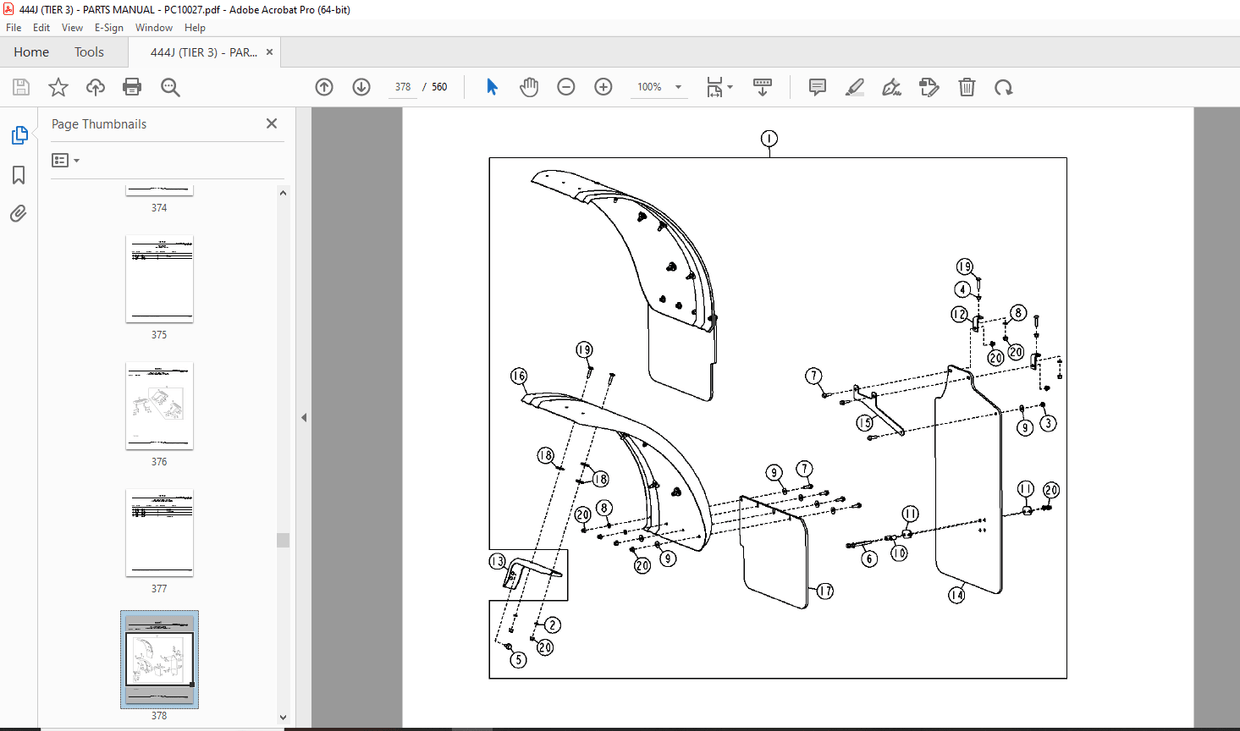Add a sticky note comment
This screenshot has width=1240, height=731.
click(817, 87)
